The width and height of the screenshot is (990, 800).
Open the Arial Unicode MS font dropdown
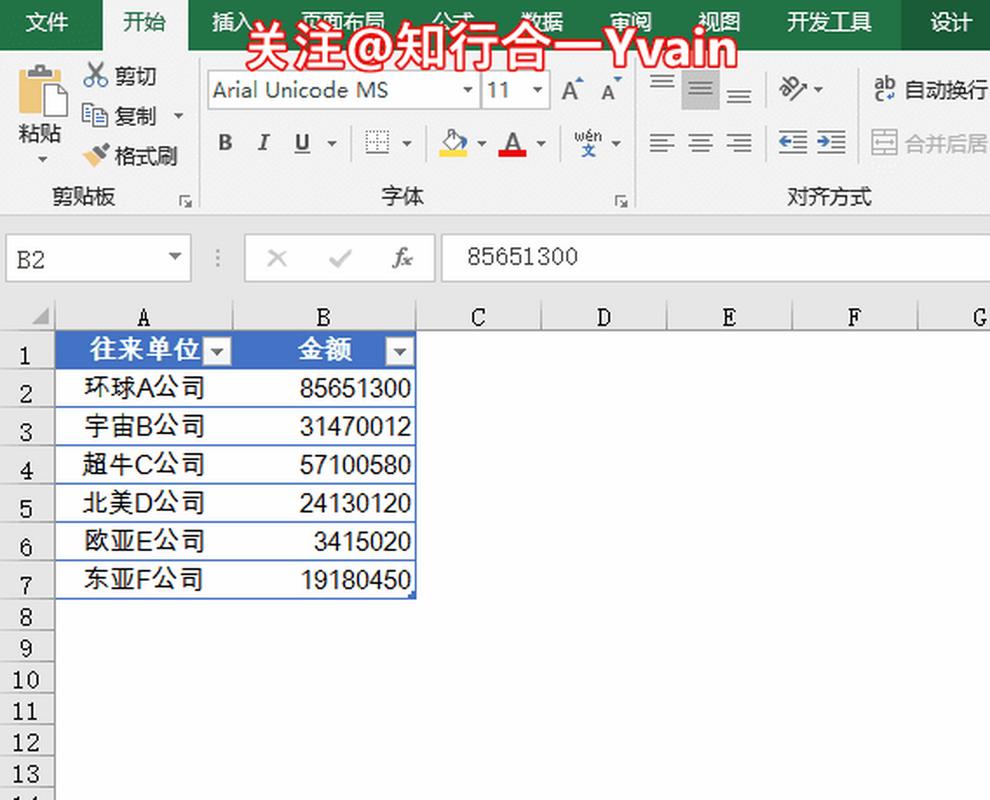pos(468,90)
